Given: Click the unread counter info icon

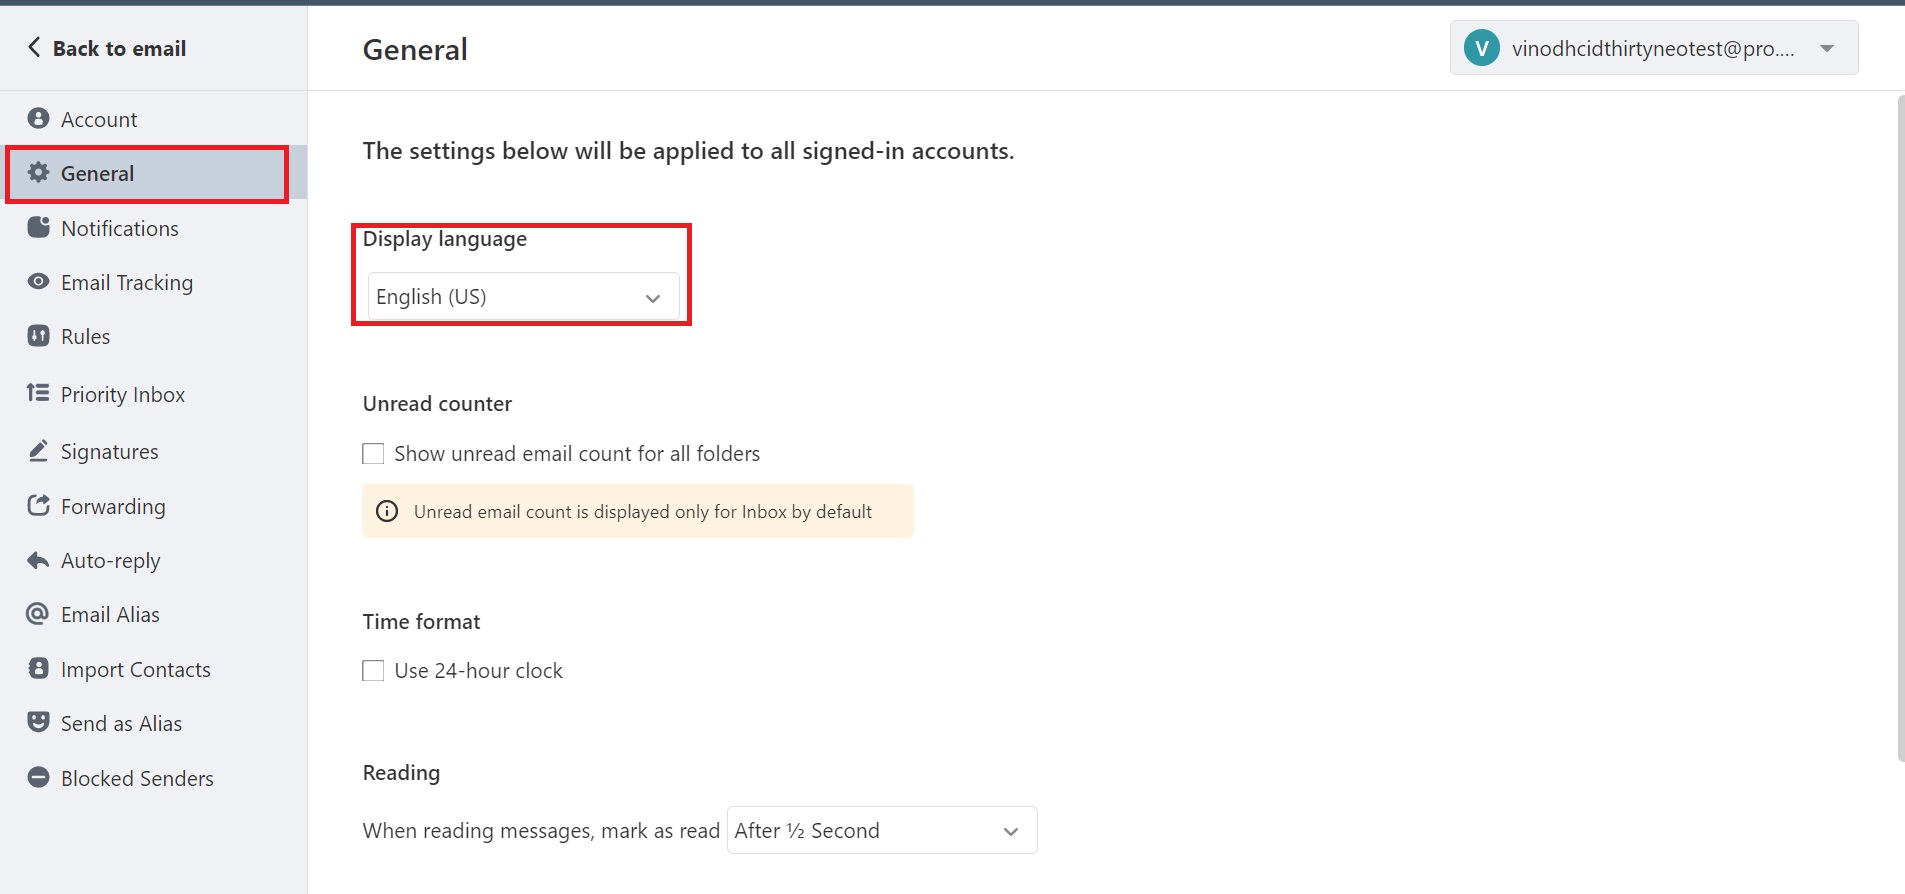Looking at the screenshot, I should [387, 511].
